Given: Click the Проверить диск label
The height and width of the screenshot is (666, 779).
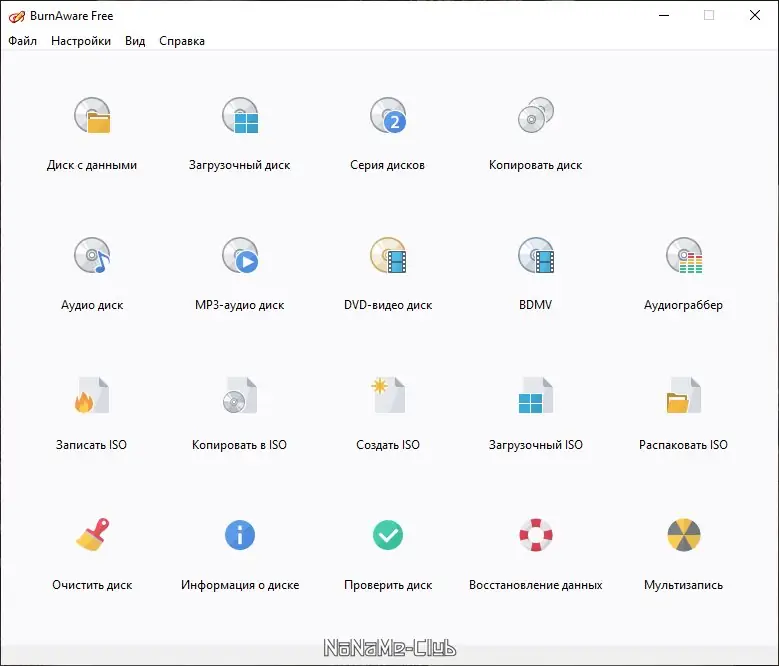Looking at the screenshot, I should pyautogui.click(x=388, y=585).
